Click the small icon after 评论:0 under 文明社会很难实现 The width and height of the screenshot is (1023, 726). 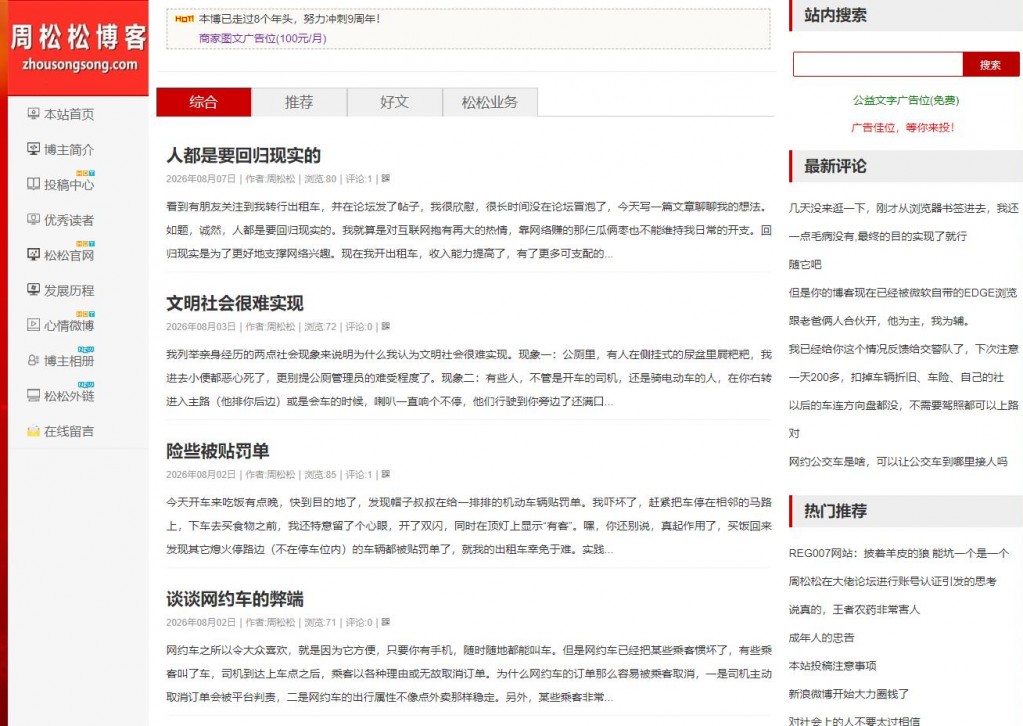coord(386,326)
